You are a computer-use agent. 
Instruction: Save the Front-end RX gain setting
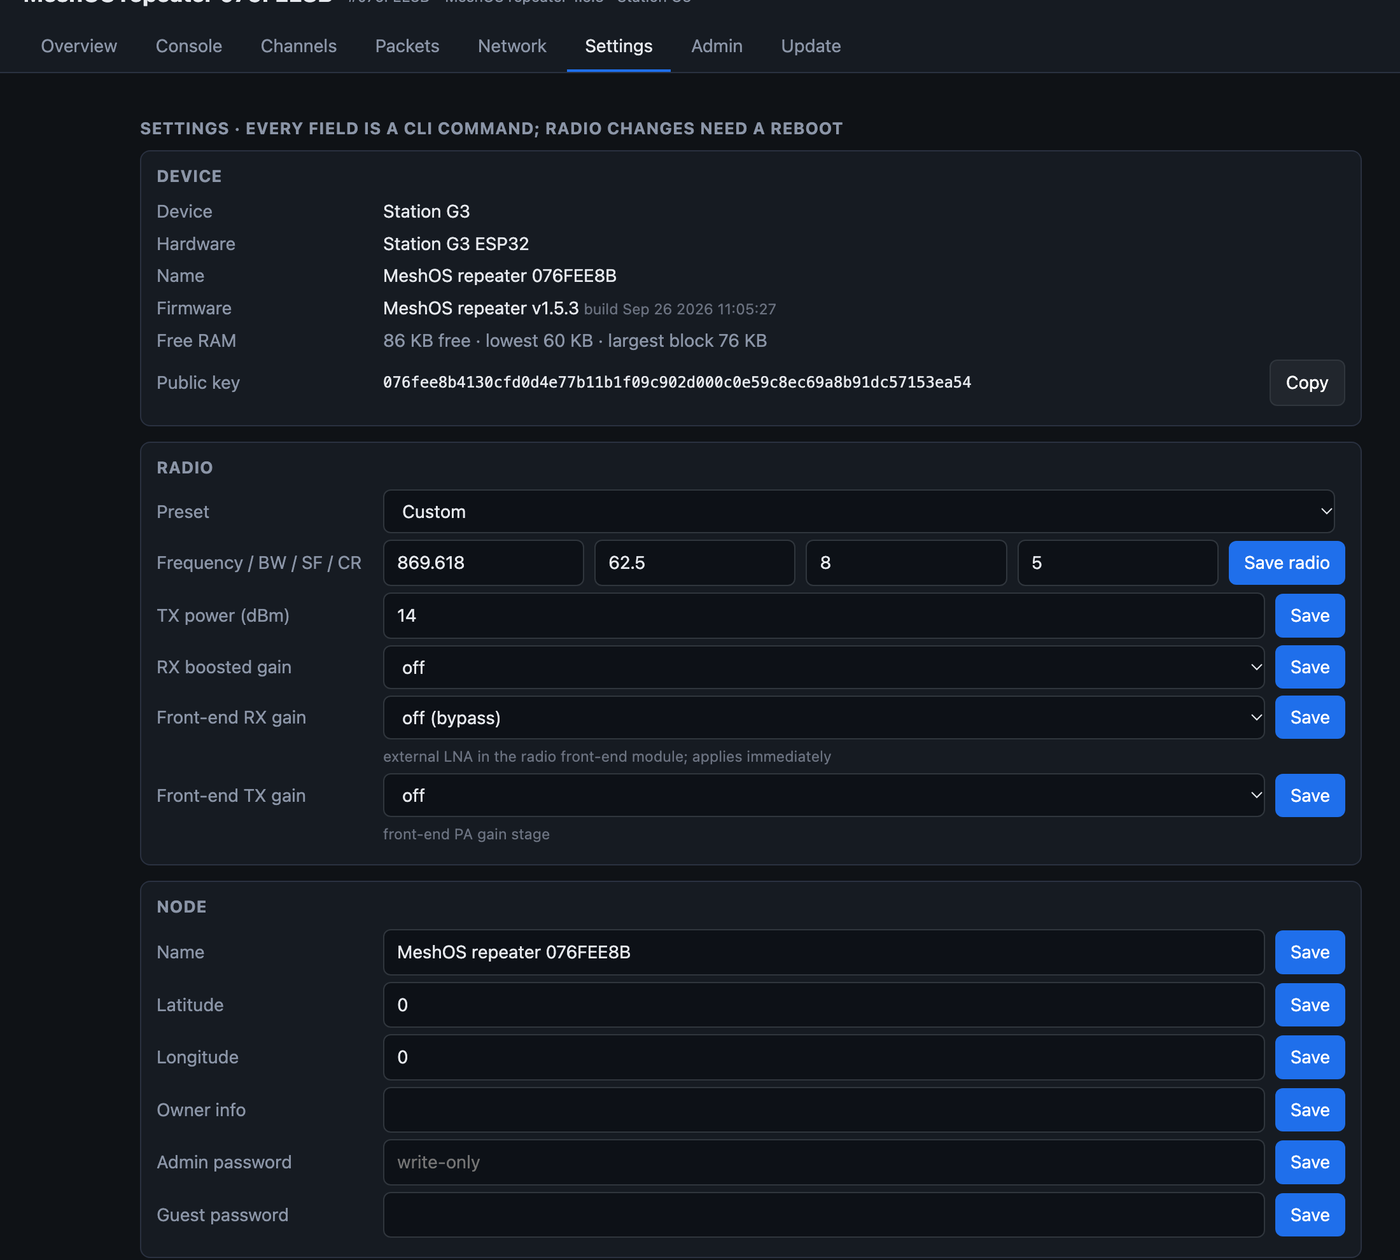point(1309,718)
